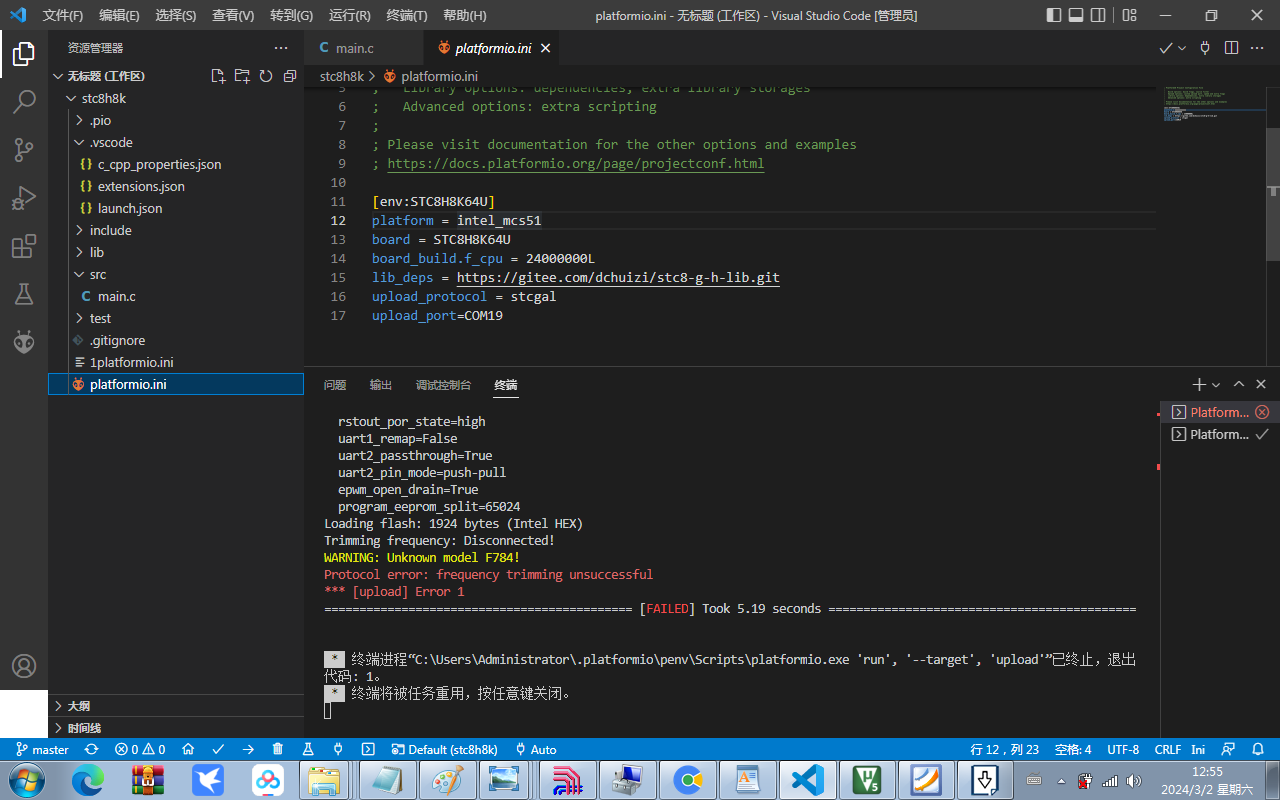Toggle secondary side bar layout button
This screenshot has height=800, width=1280.
[1098, 15]
